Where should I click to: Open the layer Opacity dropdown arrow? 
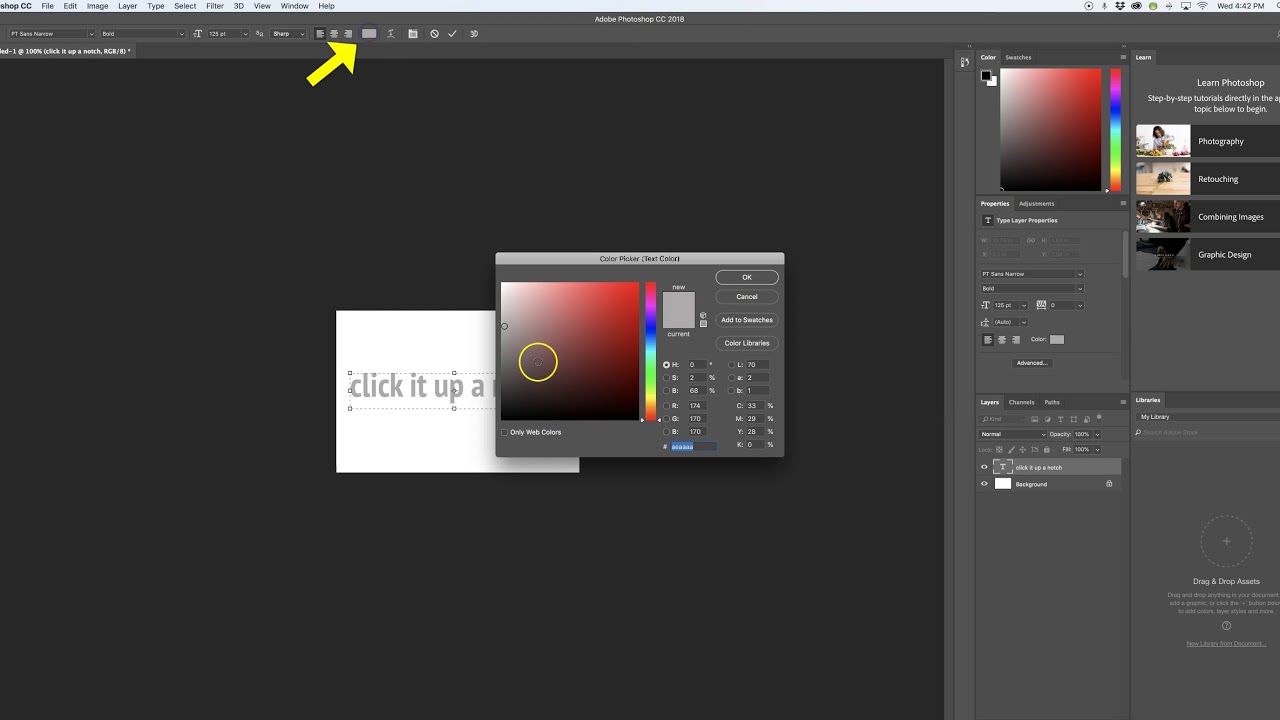1097,435
